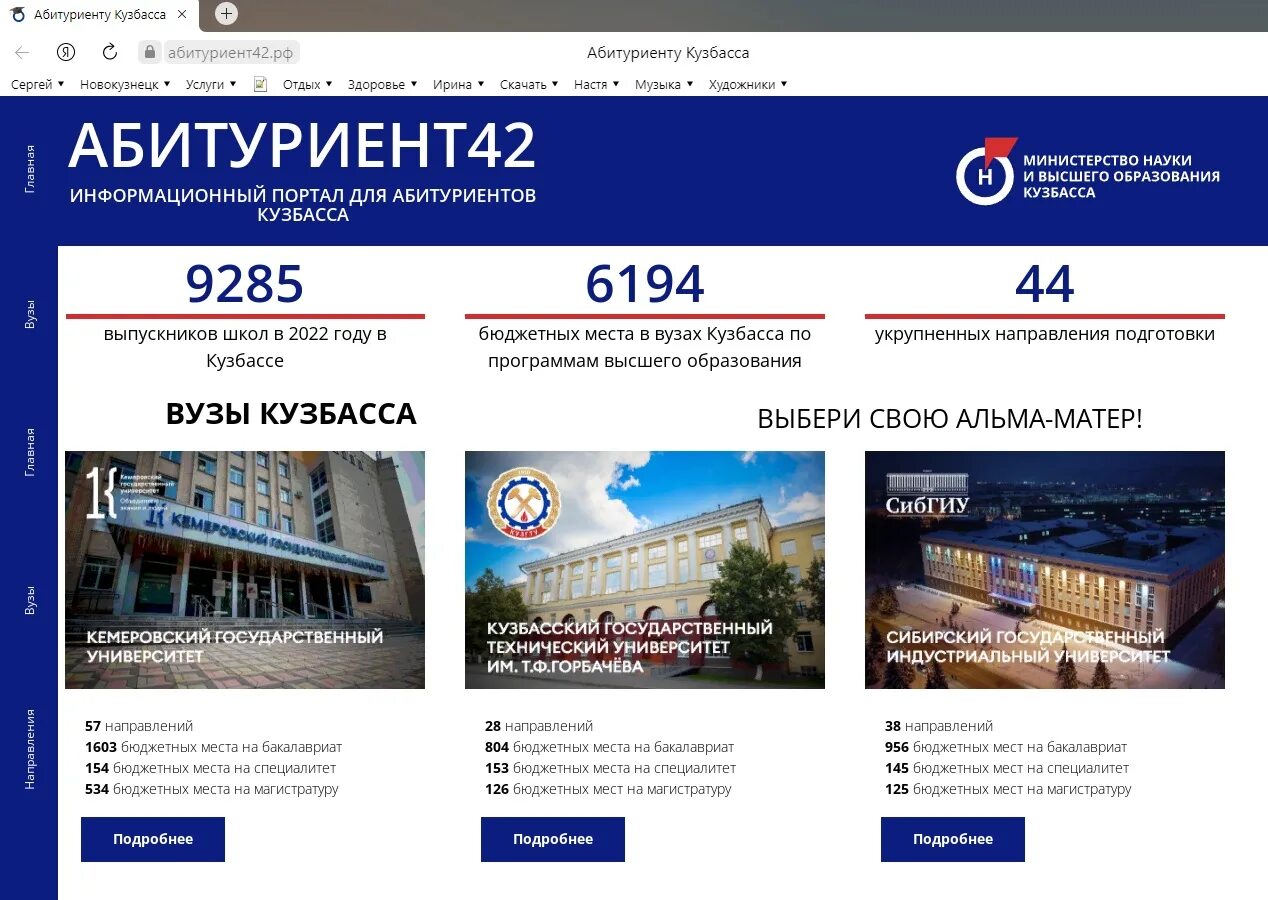
Task: Click the 6194 budget places number
Action: click(x=645, y=284)
